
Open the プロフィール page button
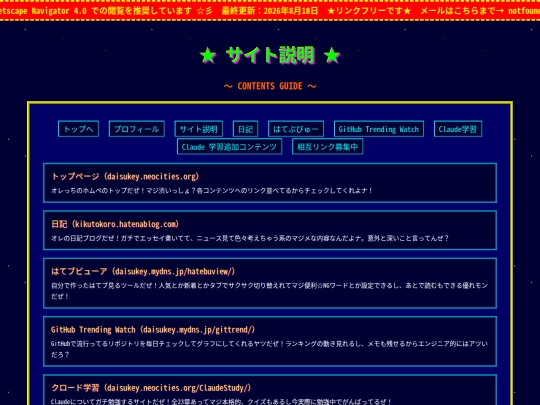pos(137,129)
